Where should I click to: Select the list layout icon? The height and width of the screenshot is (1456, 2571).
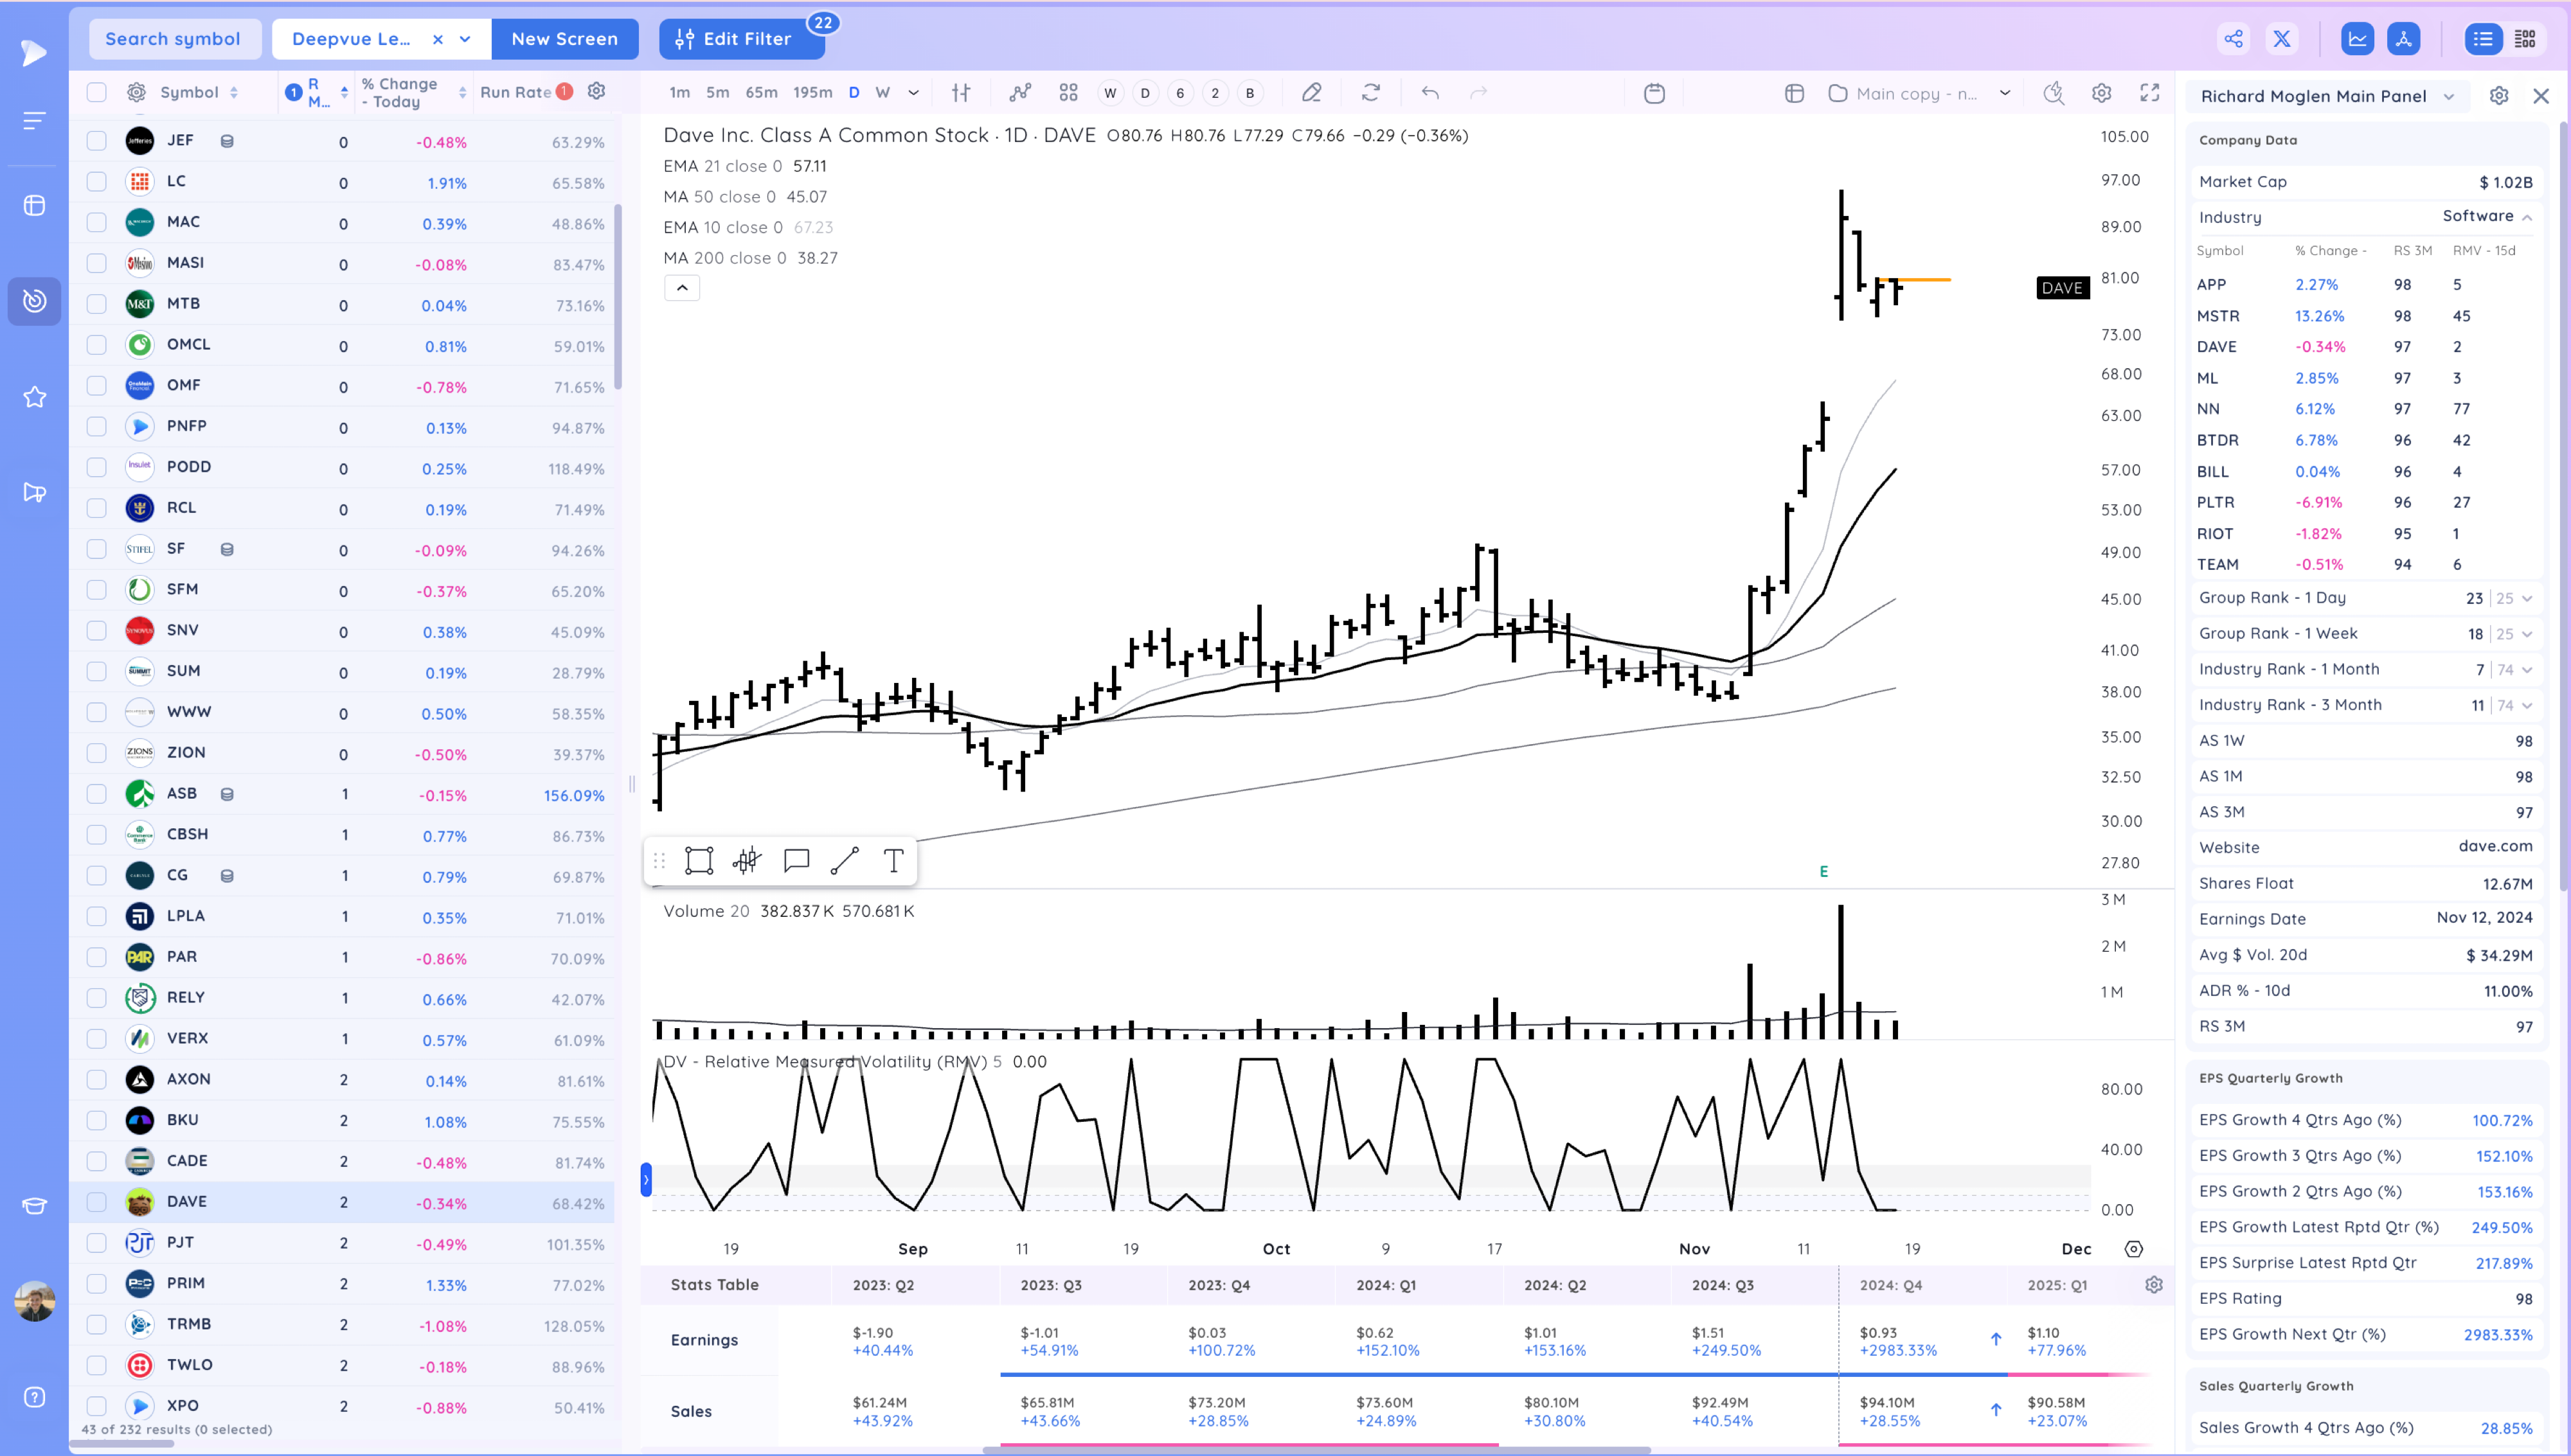[x=2483, y=39]
